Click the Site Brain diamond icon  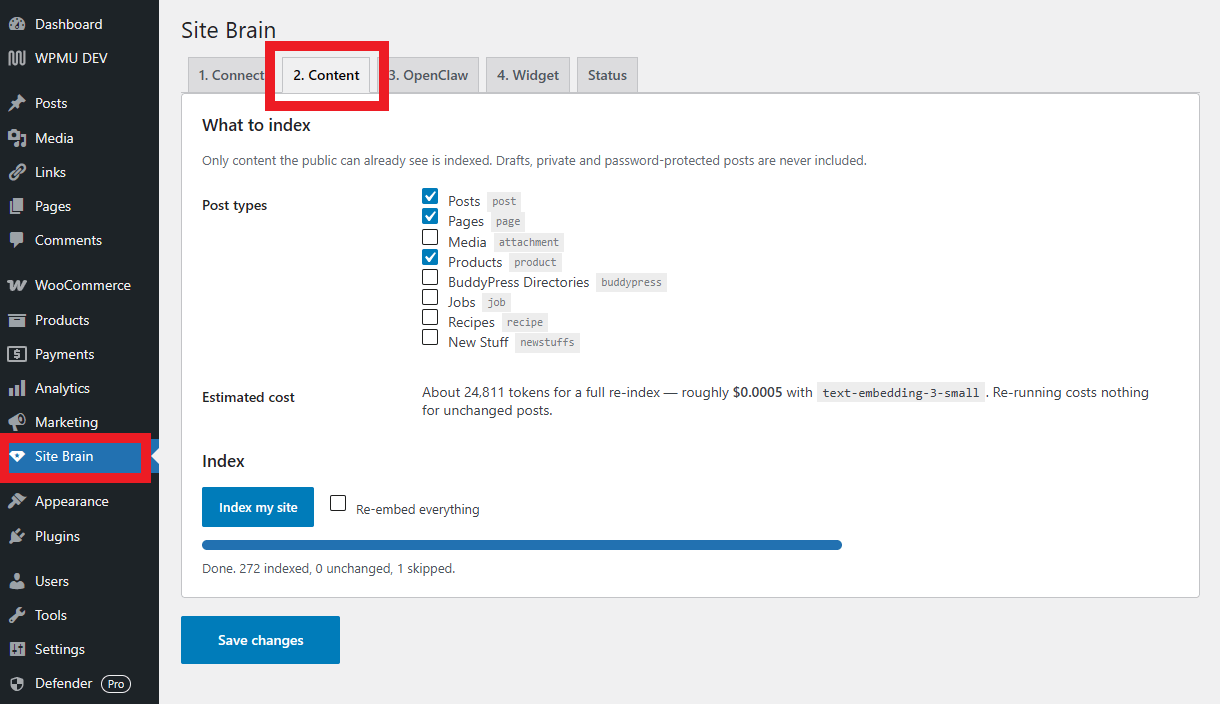tap(17, 456)
